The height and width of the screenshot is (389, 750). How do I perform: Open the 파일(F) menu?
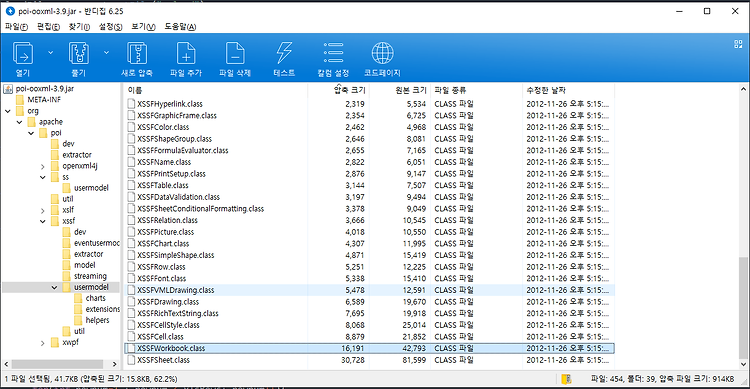coord(16,27)
